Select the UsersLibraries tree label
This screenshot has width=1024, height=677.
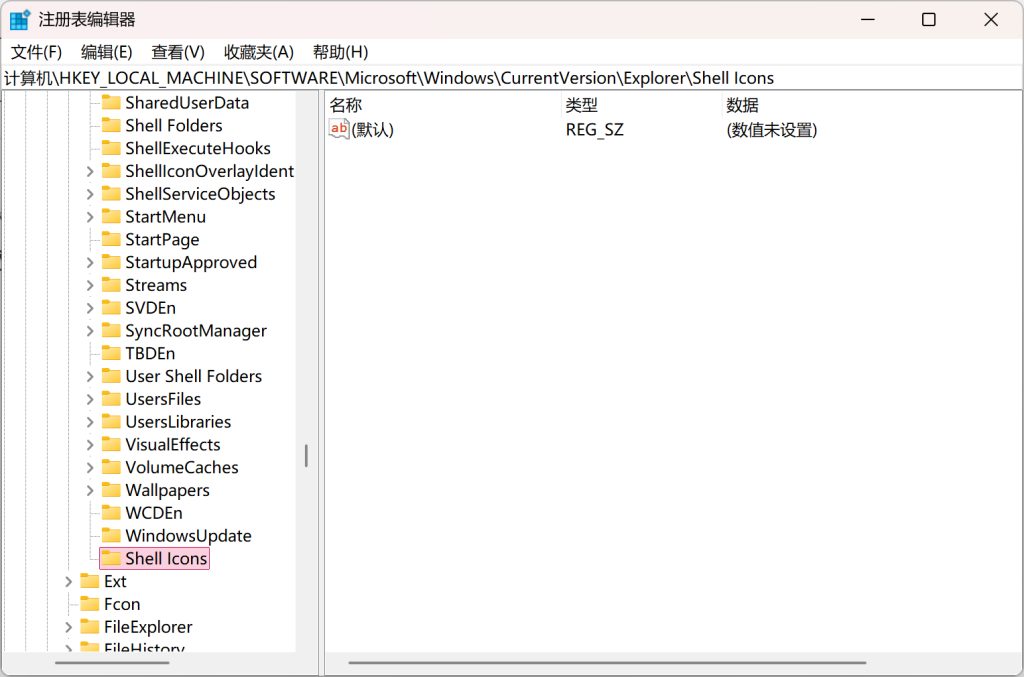coord(178,422)
